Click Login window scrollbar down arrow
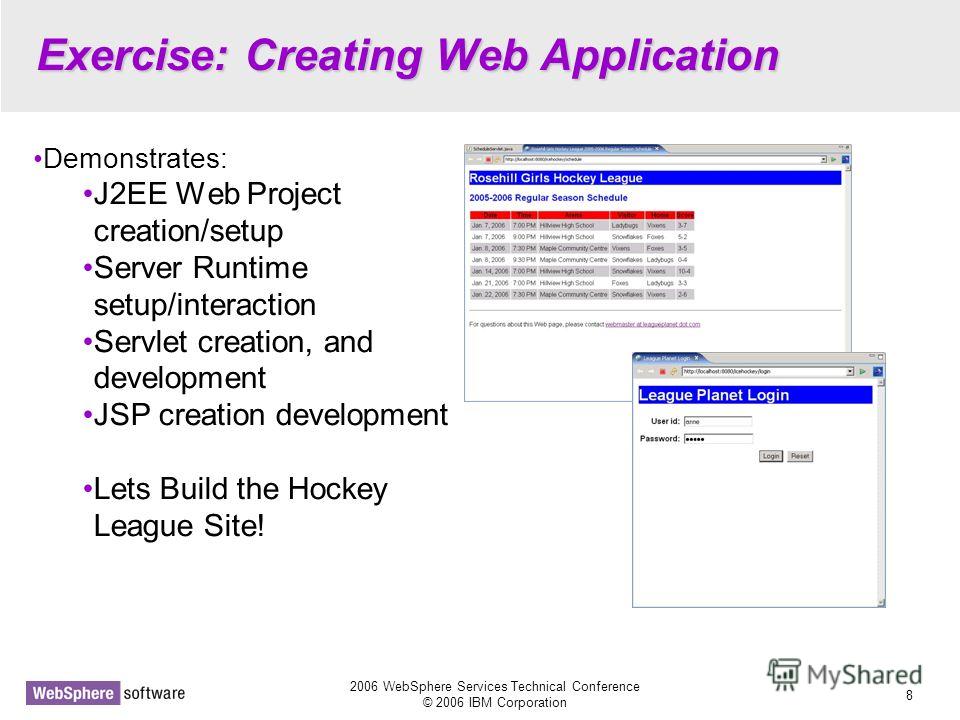Viewport: 960px width, 720px height. pyautogui.click(x=881, y=603)
